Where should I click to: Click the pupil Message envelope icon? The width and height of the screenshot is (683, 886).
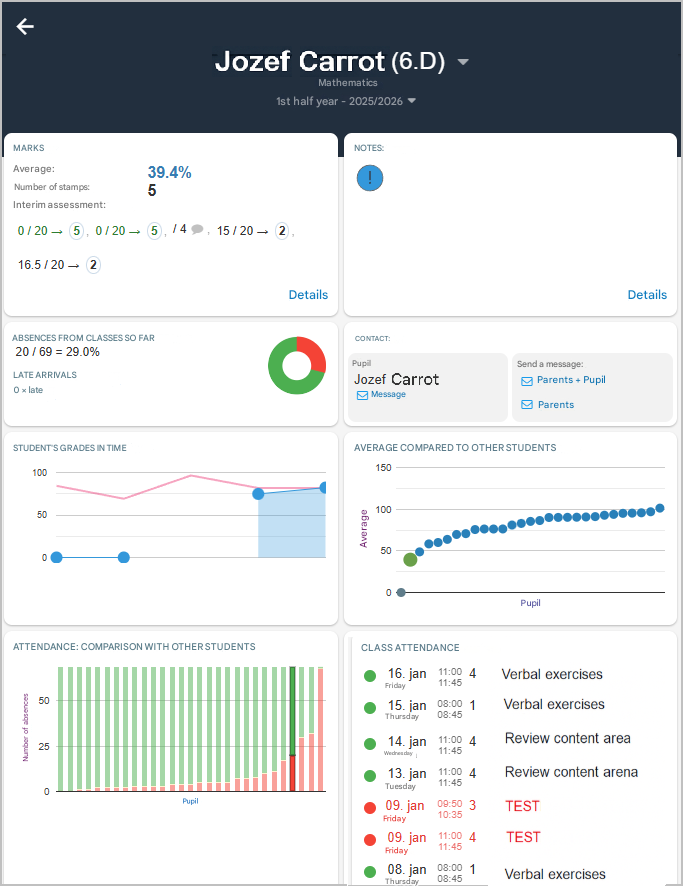[x=362, y=395]
